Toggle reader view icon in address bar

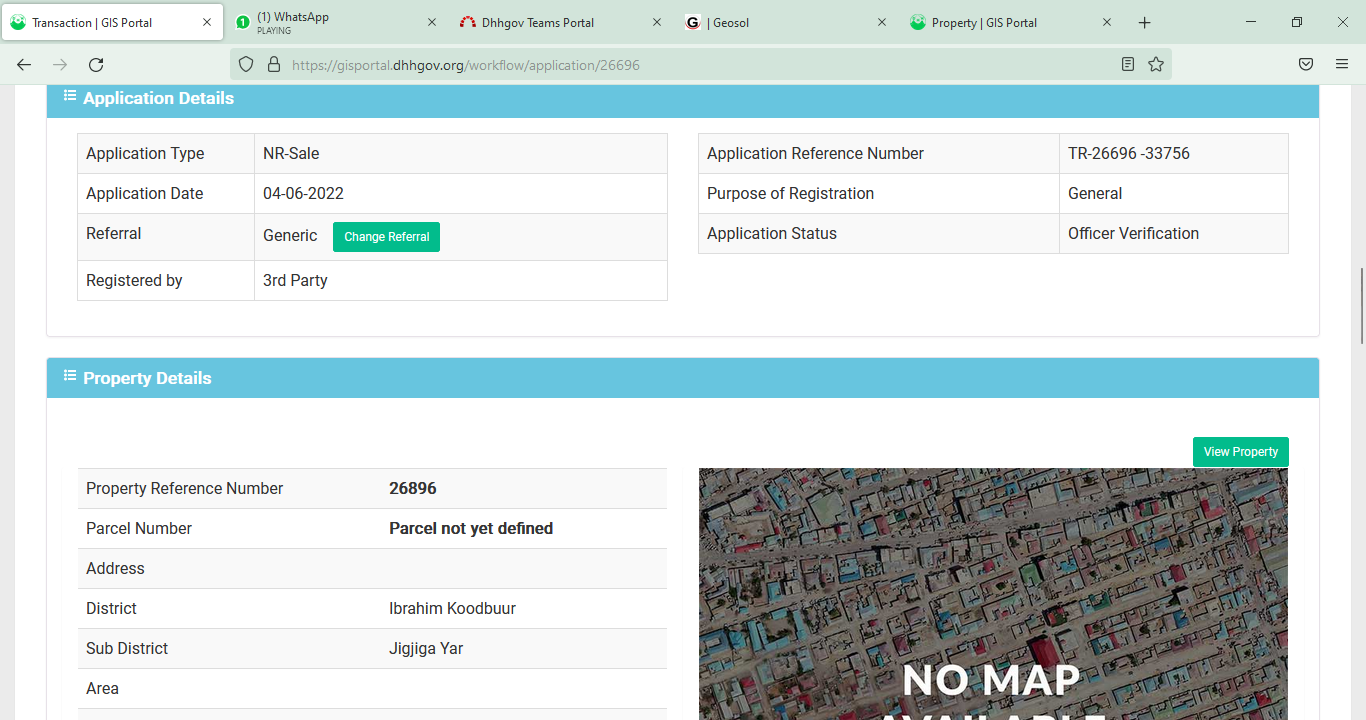(x=1128, y=64)
